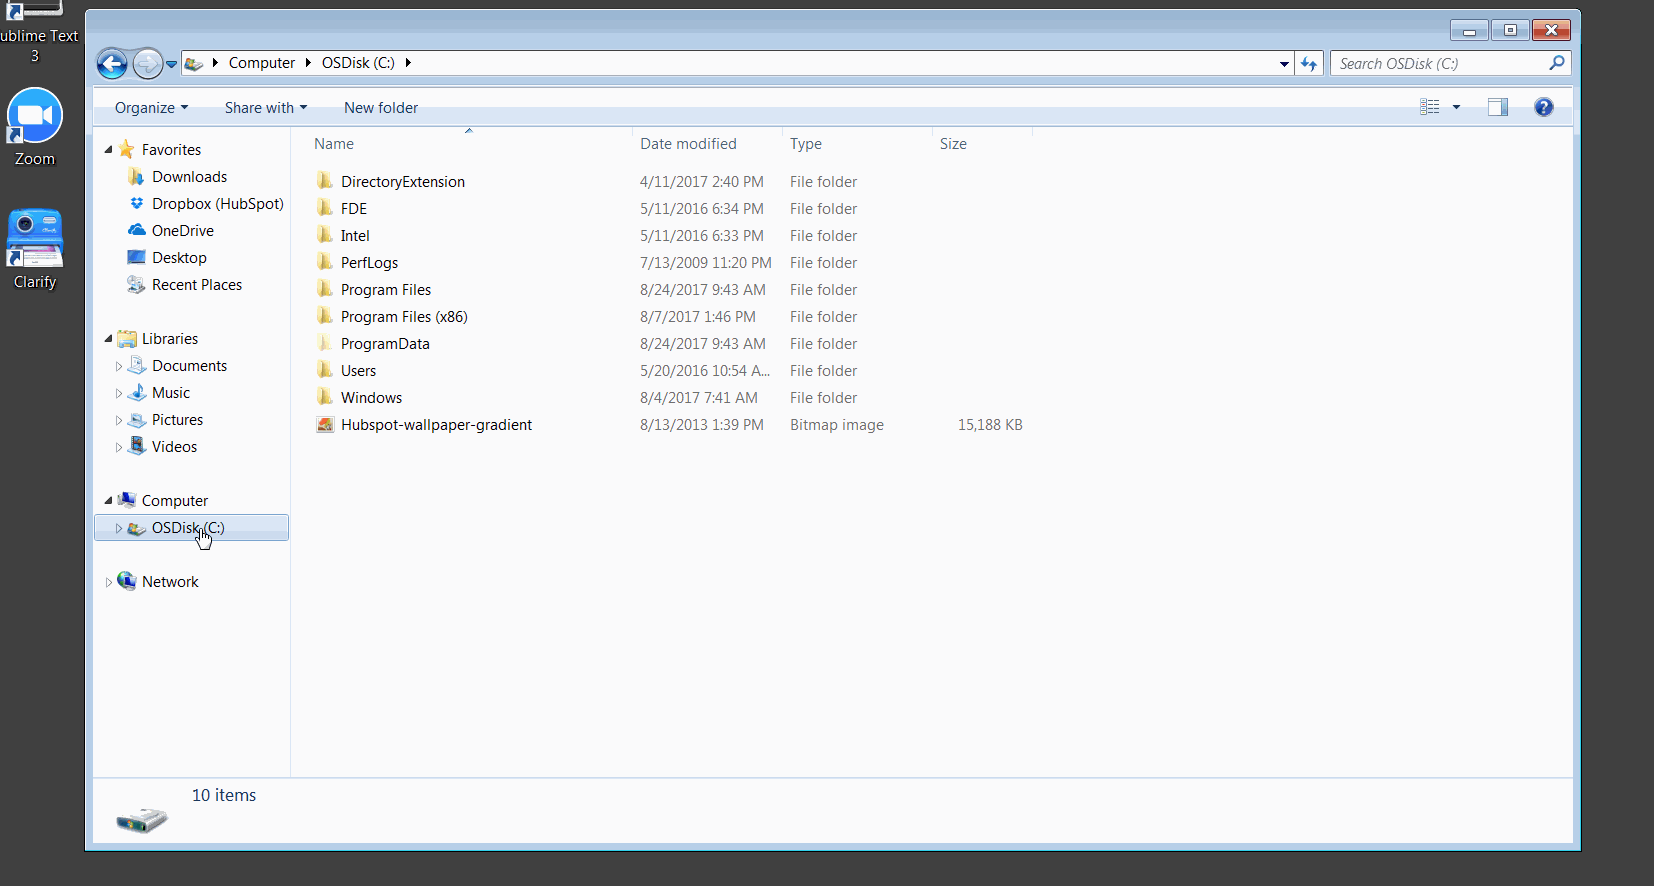Click the Refresh button beside address bar
Viewport: 1654px width, 886px height.
pyautogui.click(x=1309, y=64)
